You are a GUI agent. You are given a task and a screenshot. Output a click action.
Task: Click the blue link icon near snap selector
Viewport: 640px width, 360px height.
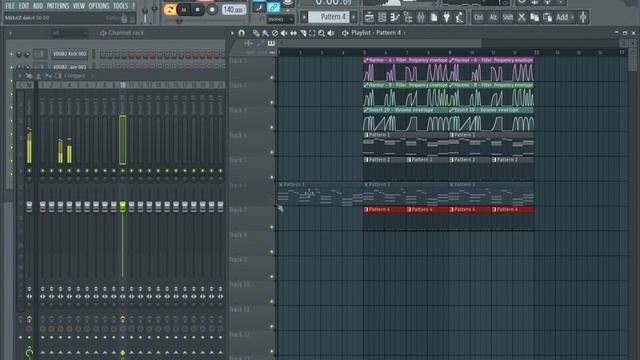pos(273,7)
